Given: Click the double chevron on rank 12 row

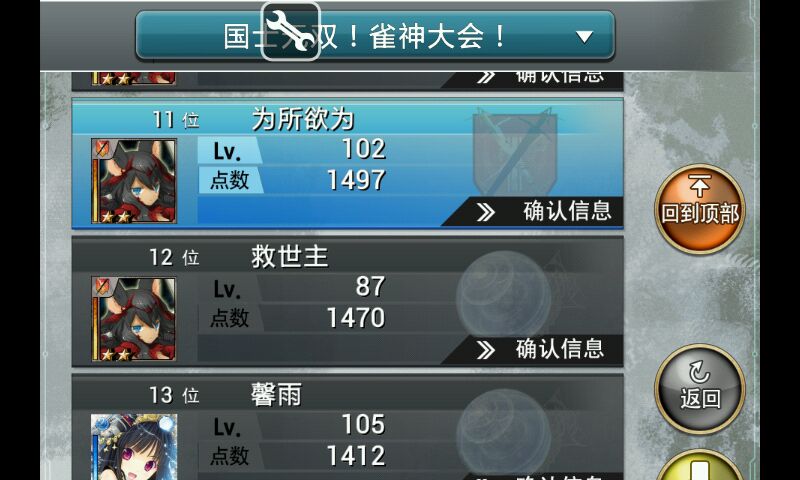Looking at the screenshot, I should [x=486, y=350].
